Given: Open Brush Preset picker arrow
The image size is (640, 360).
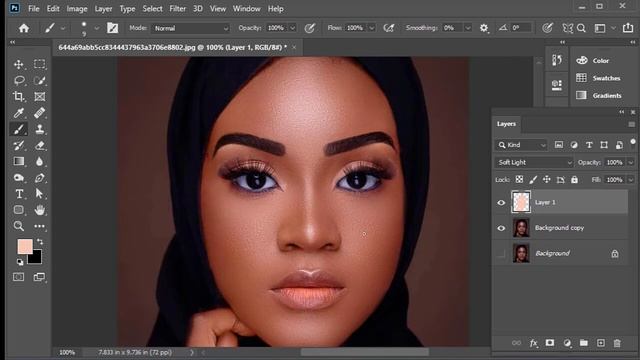Looking at the screenshot, I should pyautogui.click(x=97, y=28).
